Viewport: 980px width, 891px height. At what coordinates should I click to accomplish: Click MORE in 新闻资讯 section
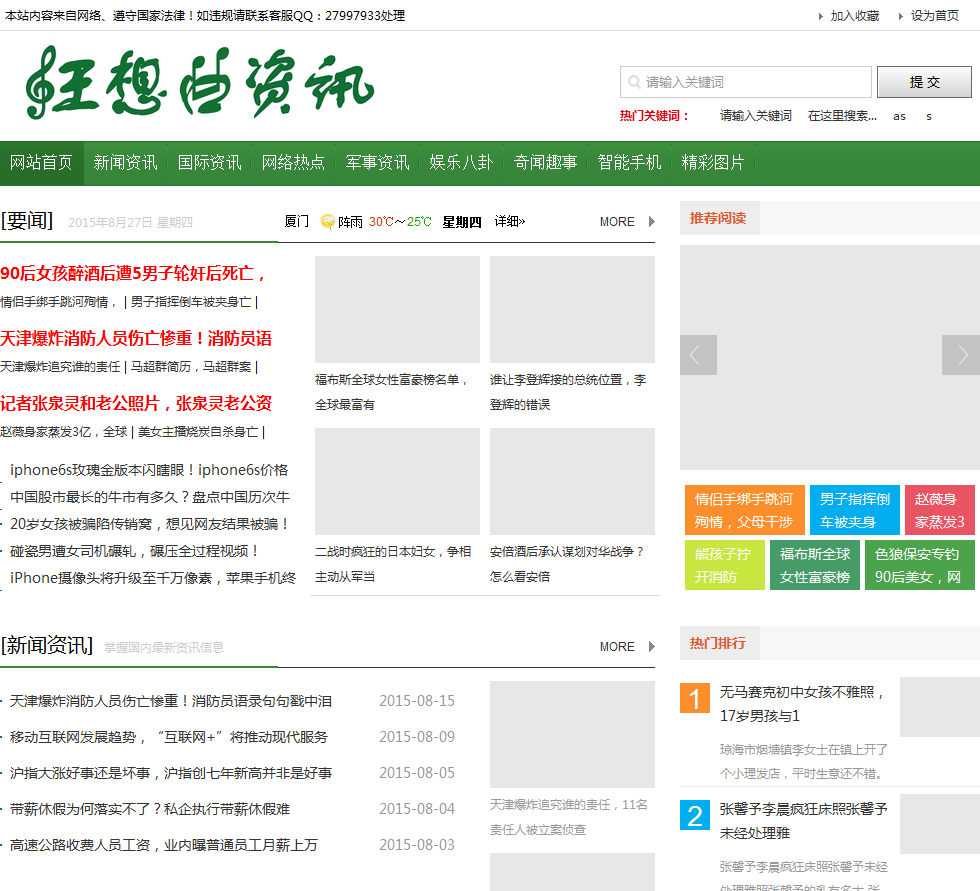[617, 647]
